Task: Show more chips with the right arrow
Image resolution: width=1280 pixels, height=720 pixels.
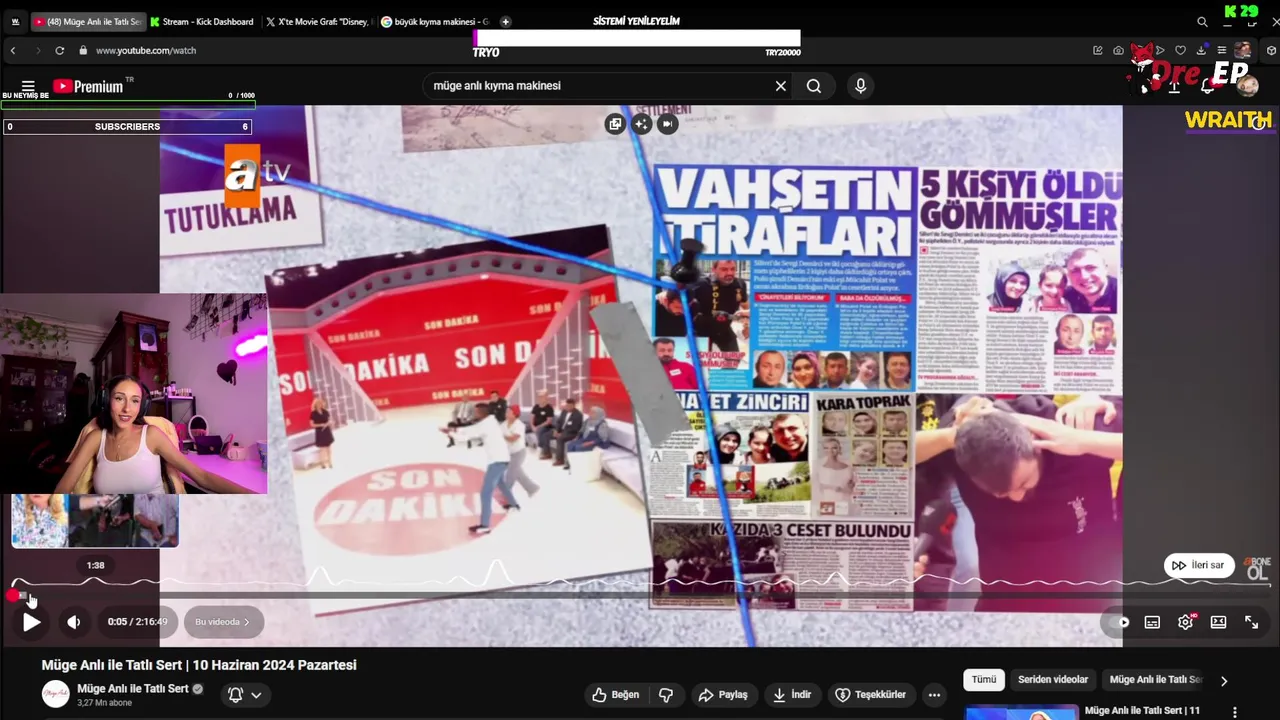Action: (x=1224, y=681)
